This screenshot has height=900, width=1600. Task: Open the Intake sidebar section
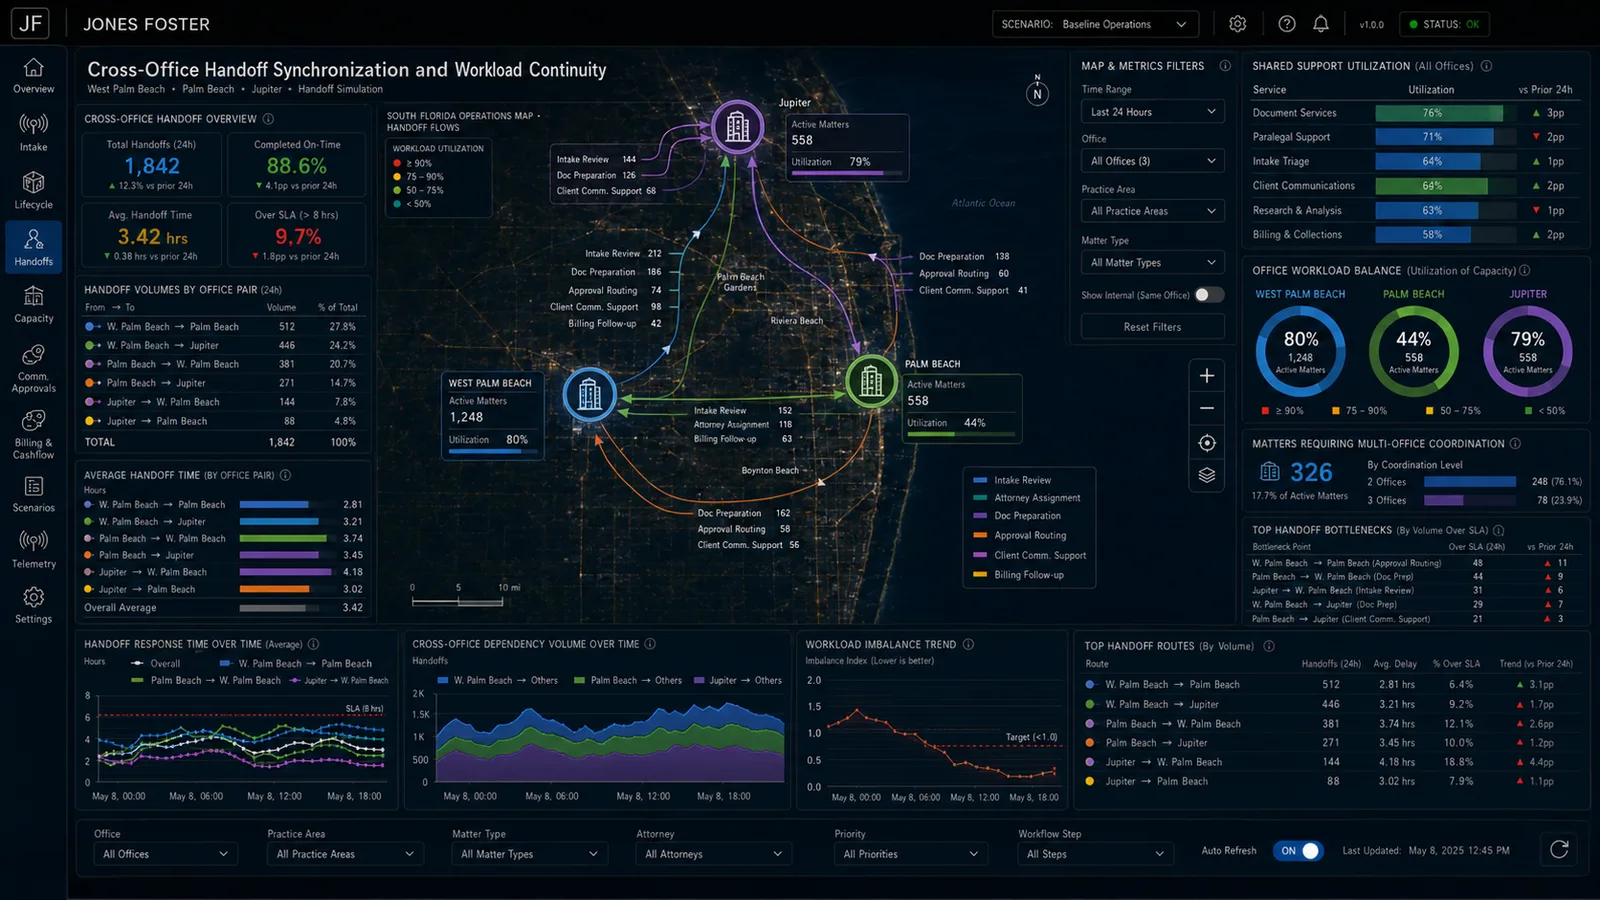33,133
